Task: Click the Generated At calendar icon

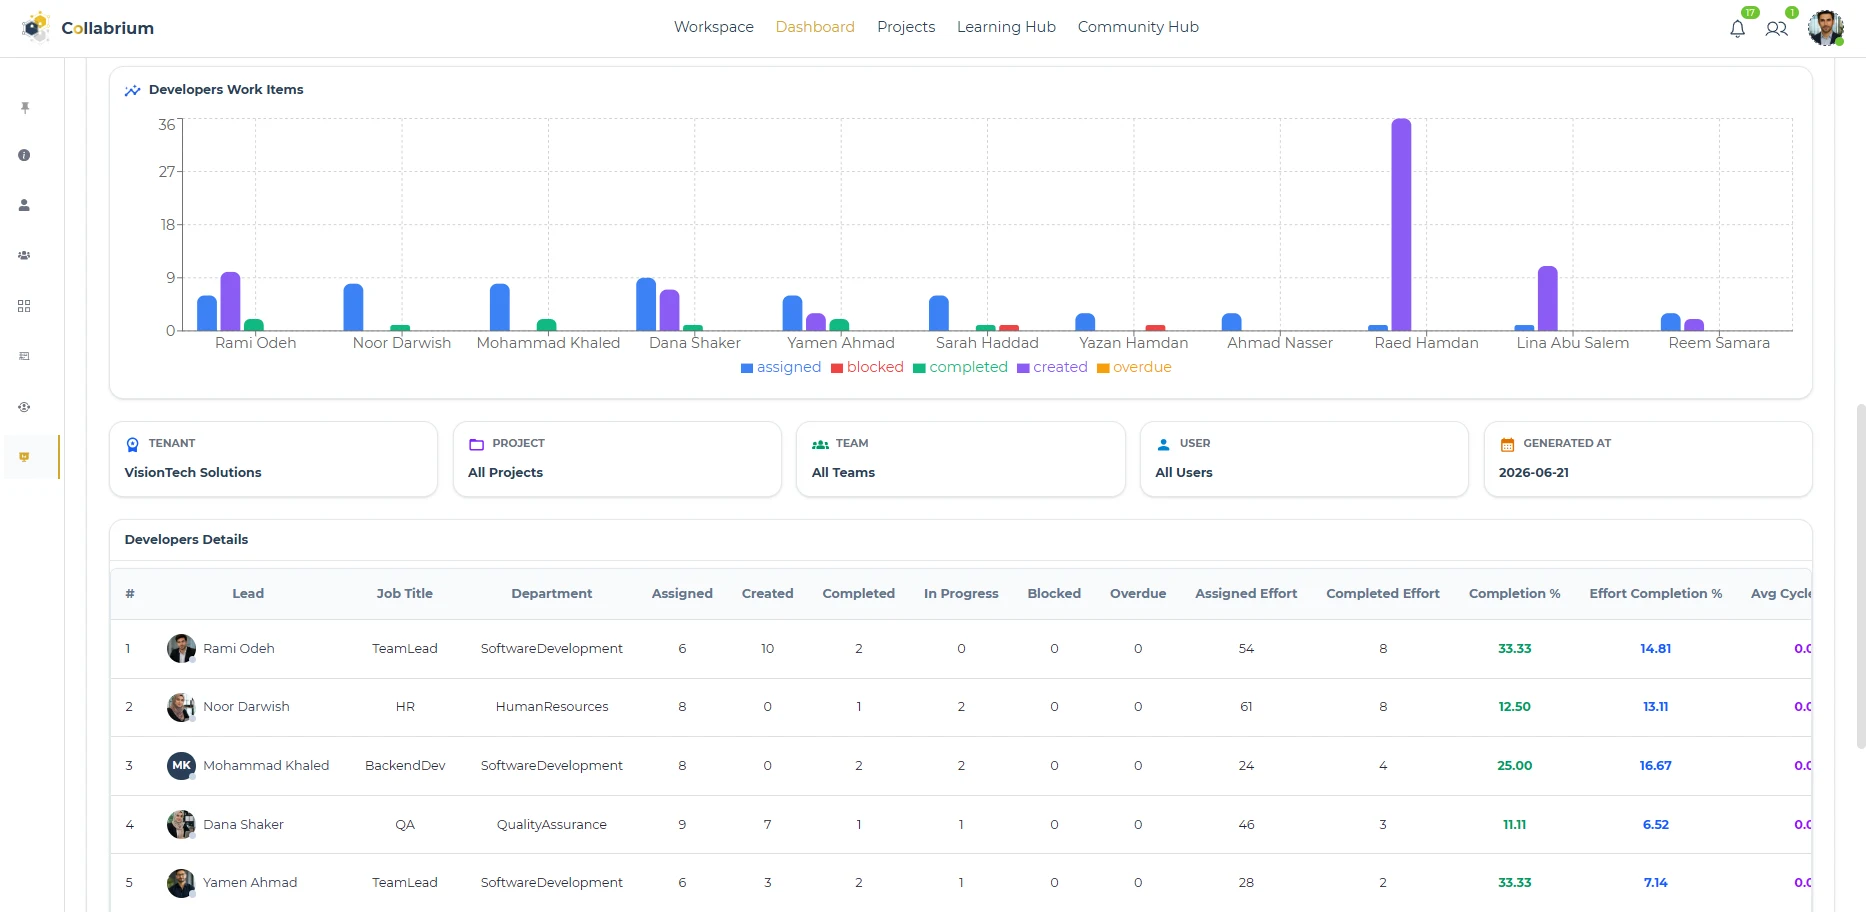Action: point(1507,444)
